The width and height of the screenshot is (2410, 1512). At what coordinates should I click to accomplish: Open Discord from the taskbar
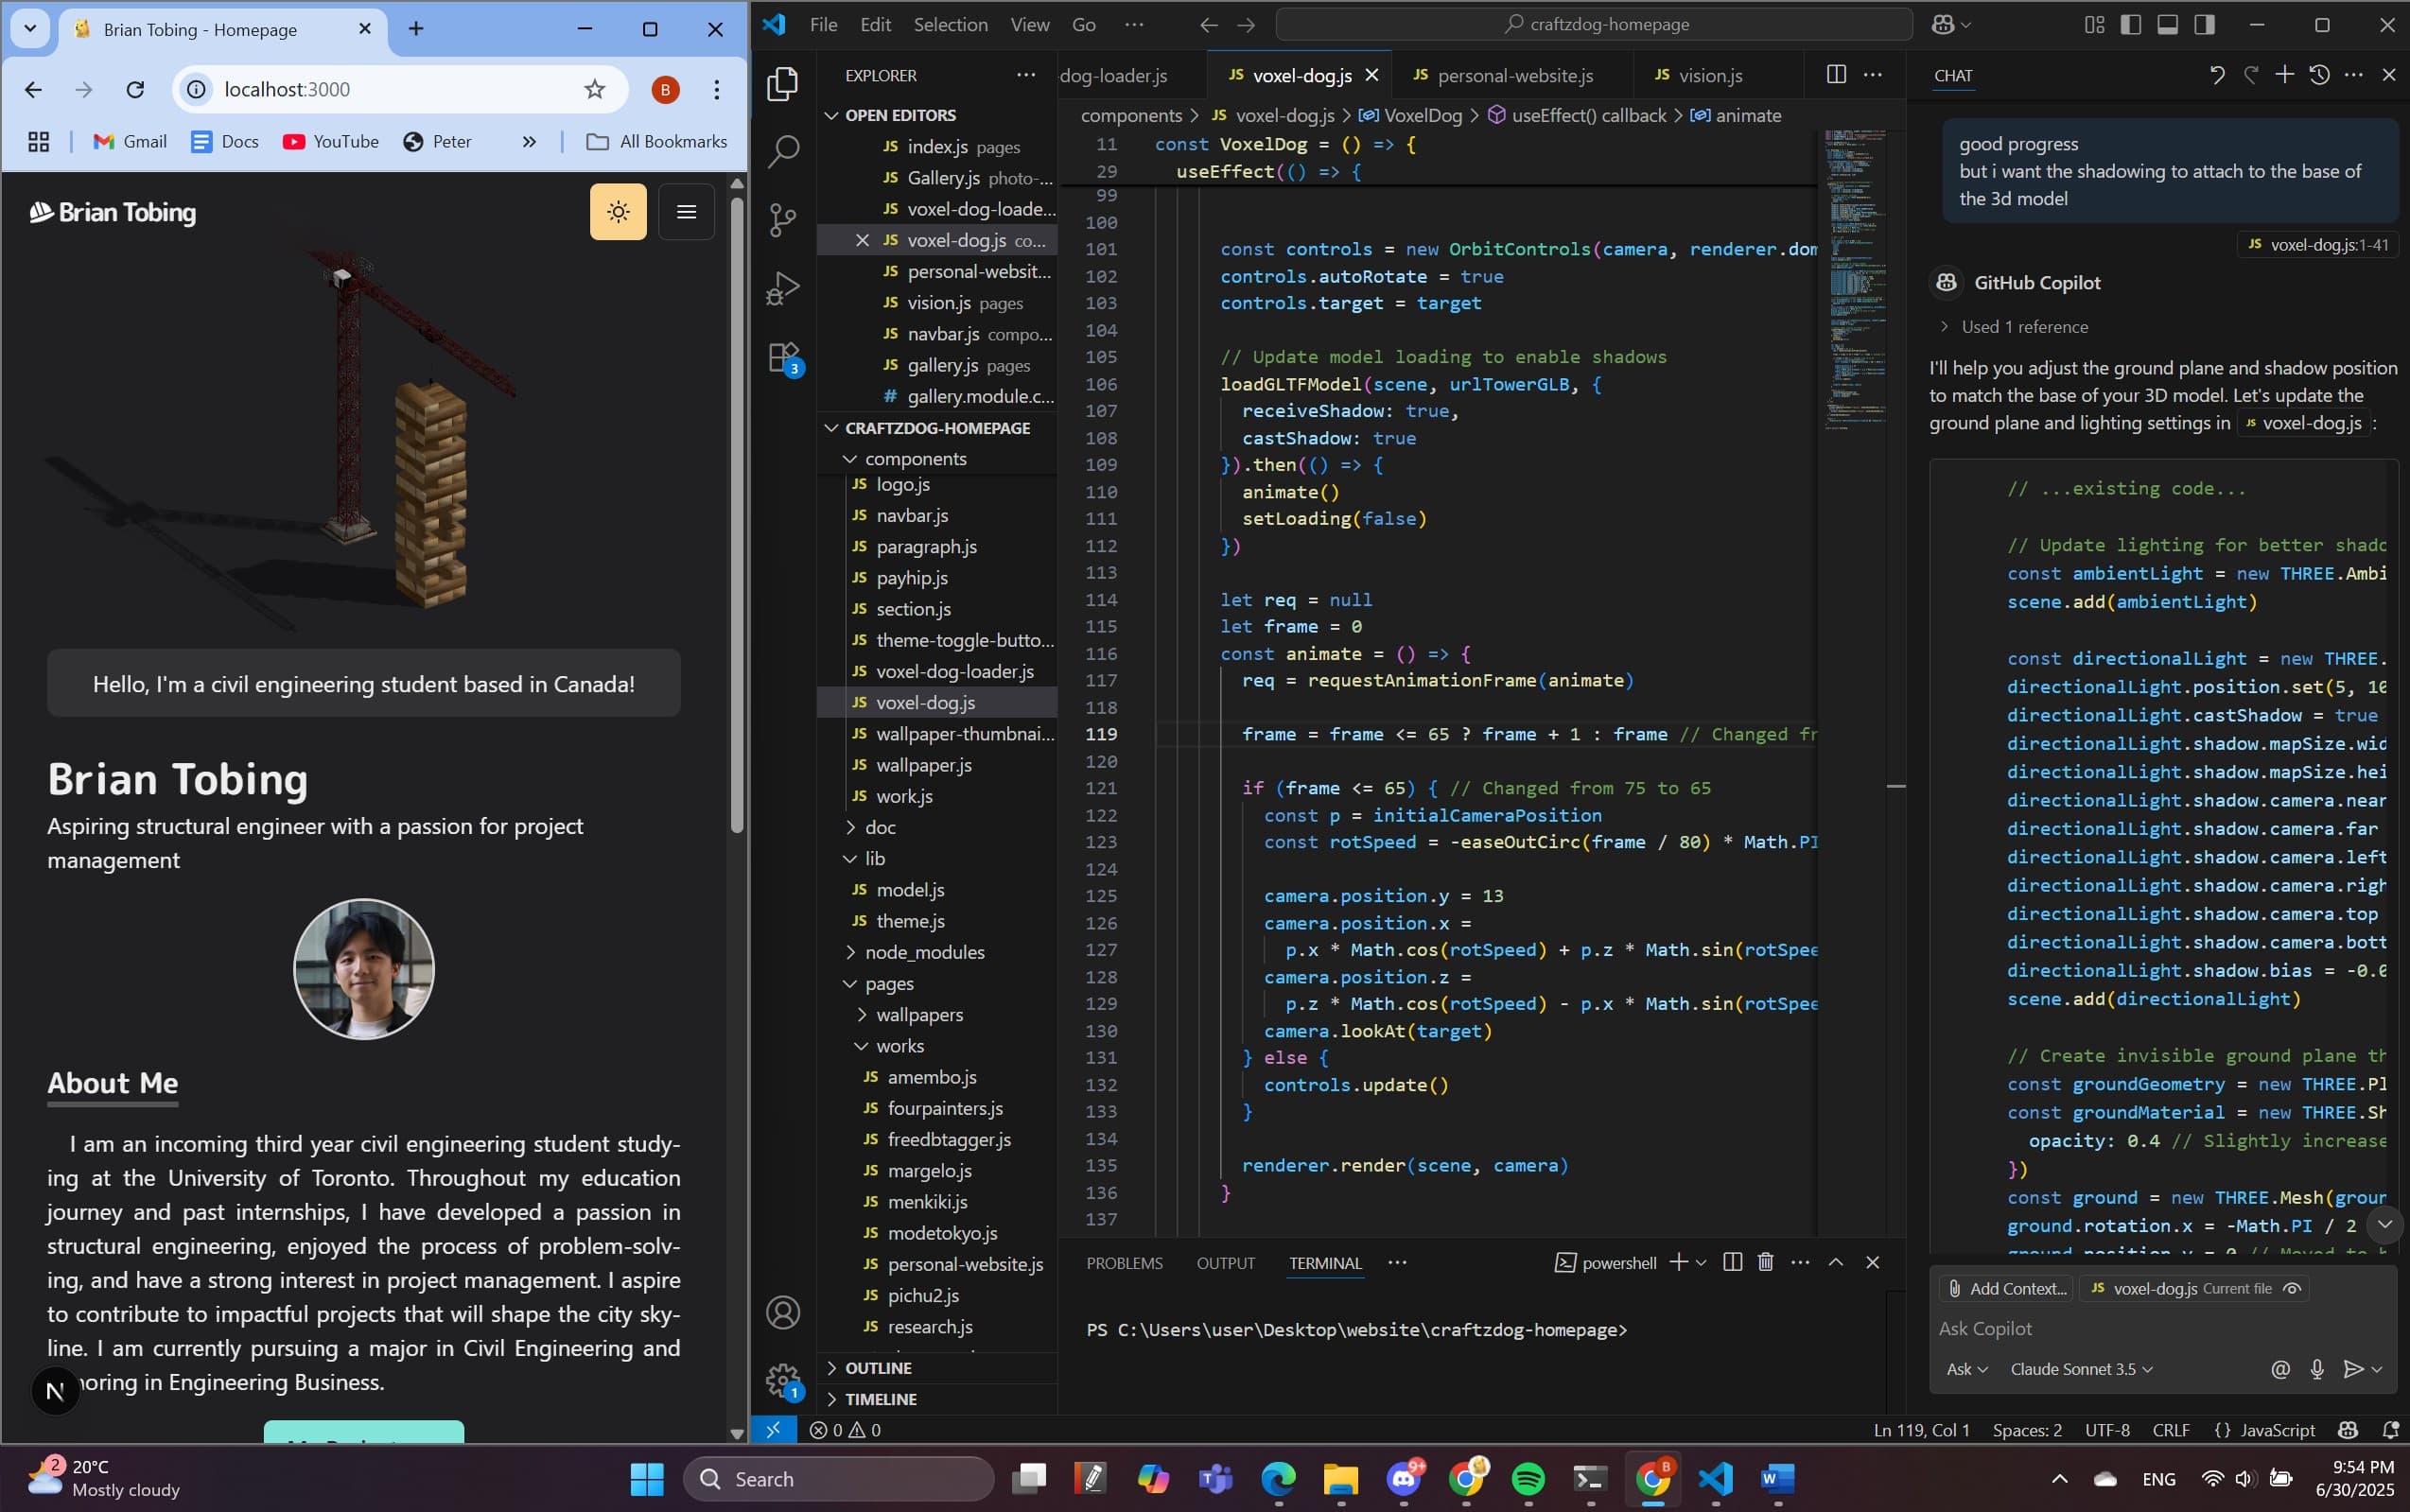point(1404,1478)
